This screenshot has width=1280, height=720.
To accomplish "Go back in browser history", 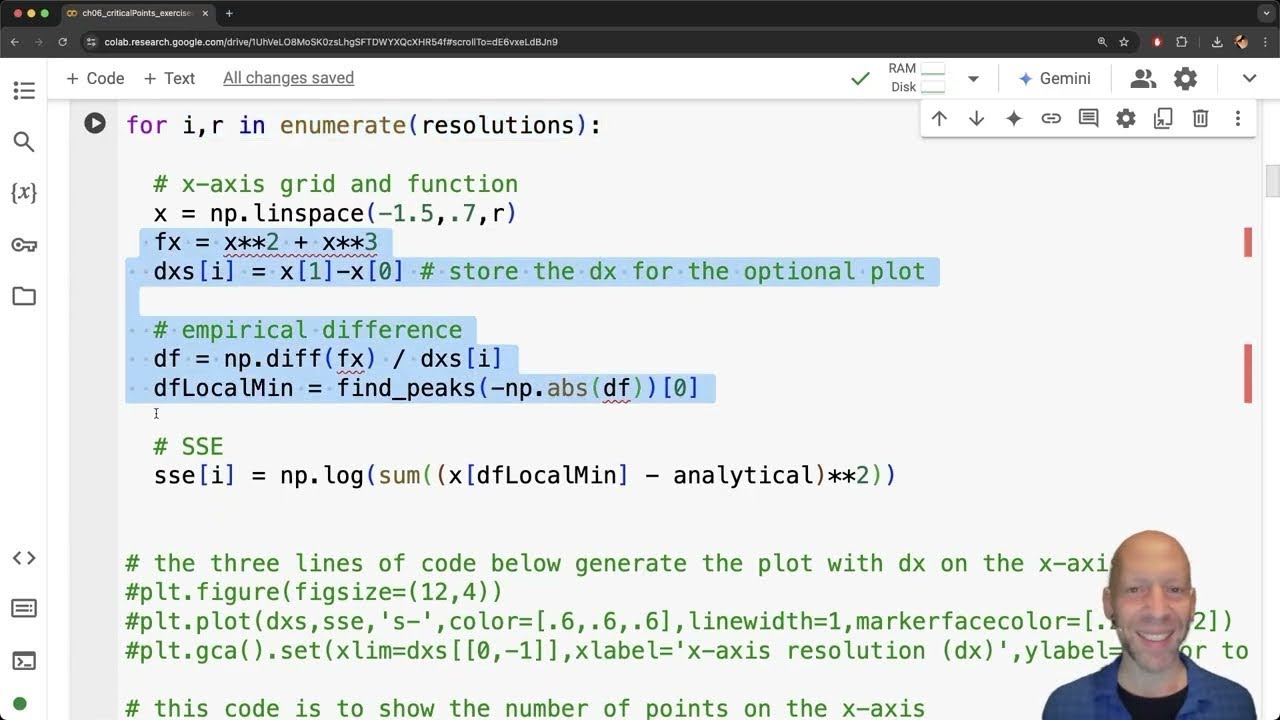I will [x=15, y=42].
